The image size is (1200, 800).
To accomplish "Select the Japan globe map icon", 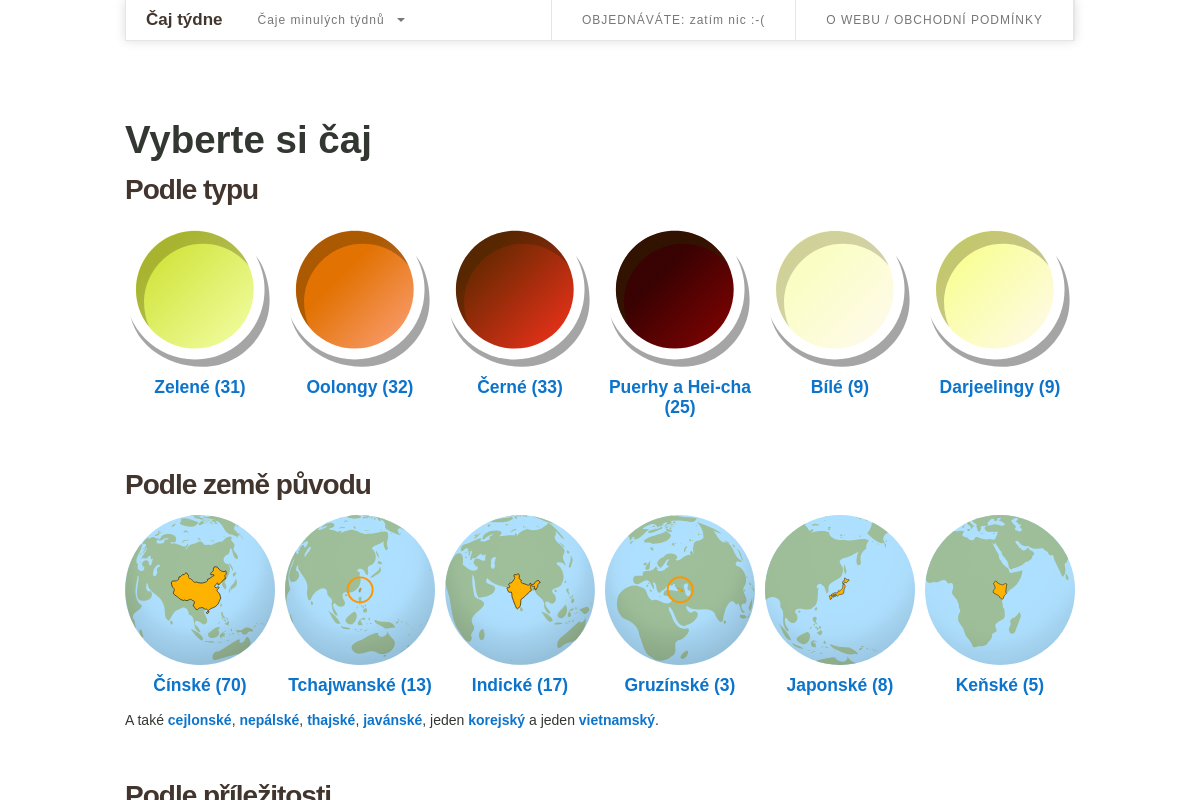I will click(x=840, y=590).
